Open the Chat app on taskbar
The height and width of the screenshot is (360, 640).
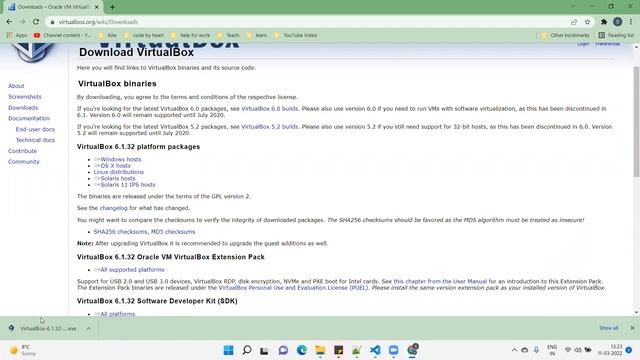(x=283, y=350)
